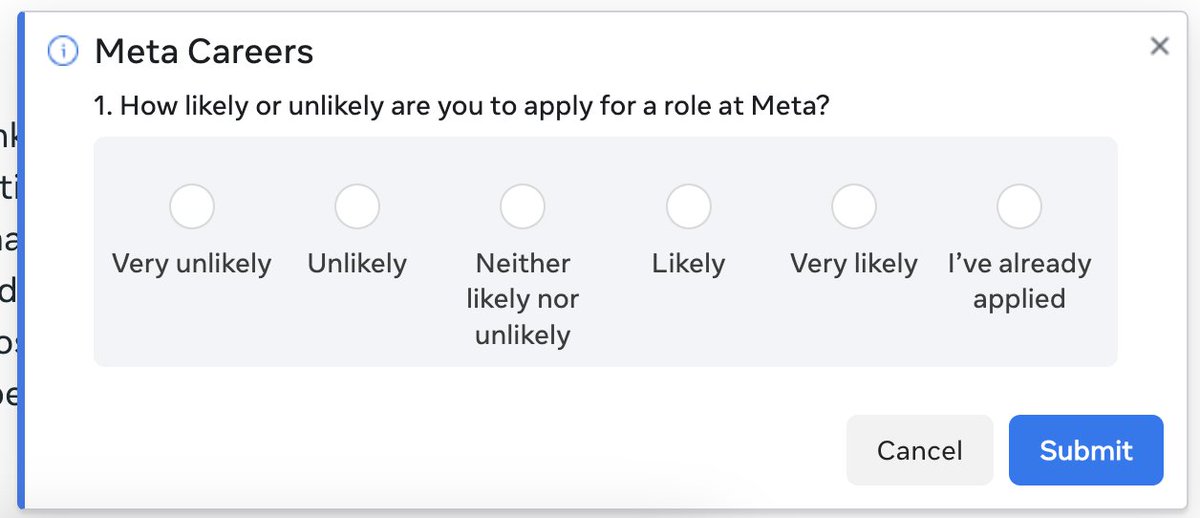The height and width of the screenshot is (518, 1200).
Task: Click the "I've already applied" label text
Action: [1019, 281]
